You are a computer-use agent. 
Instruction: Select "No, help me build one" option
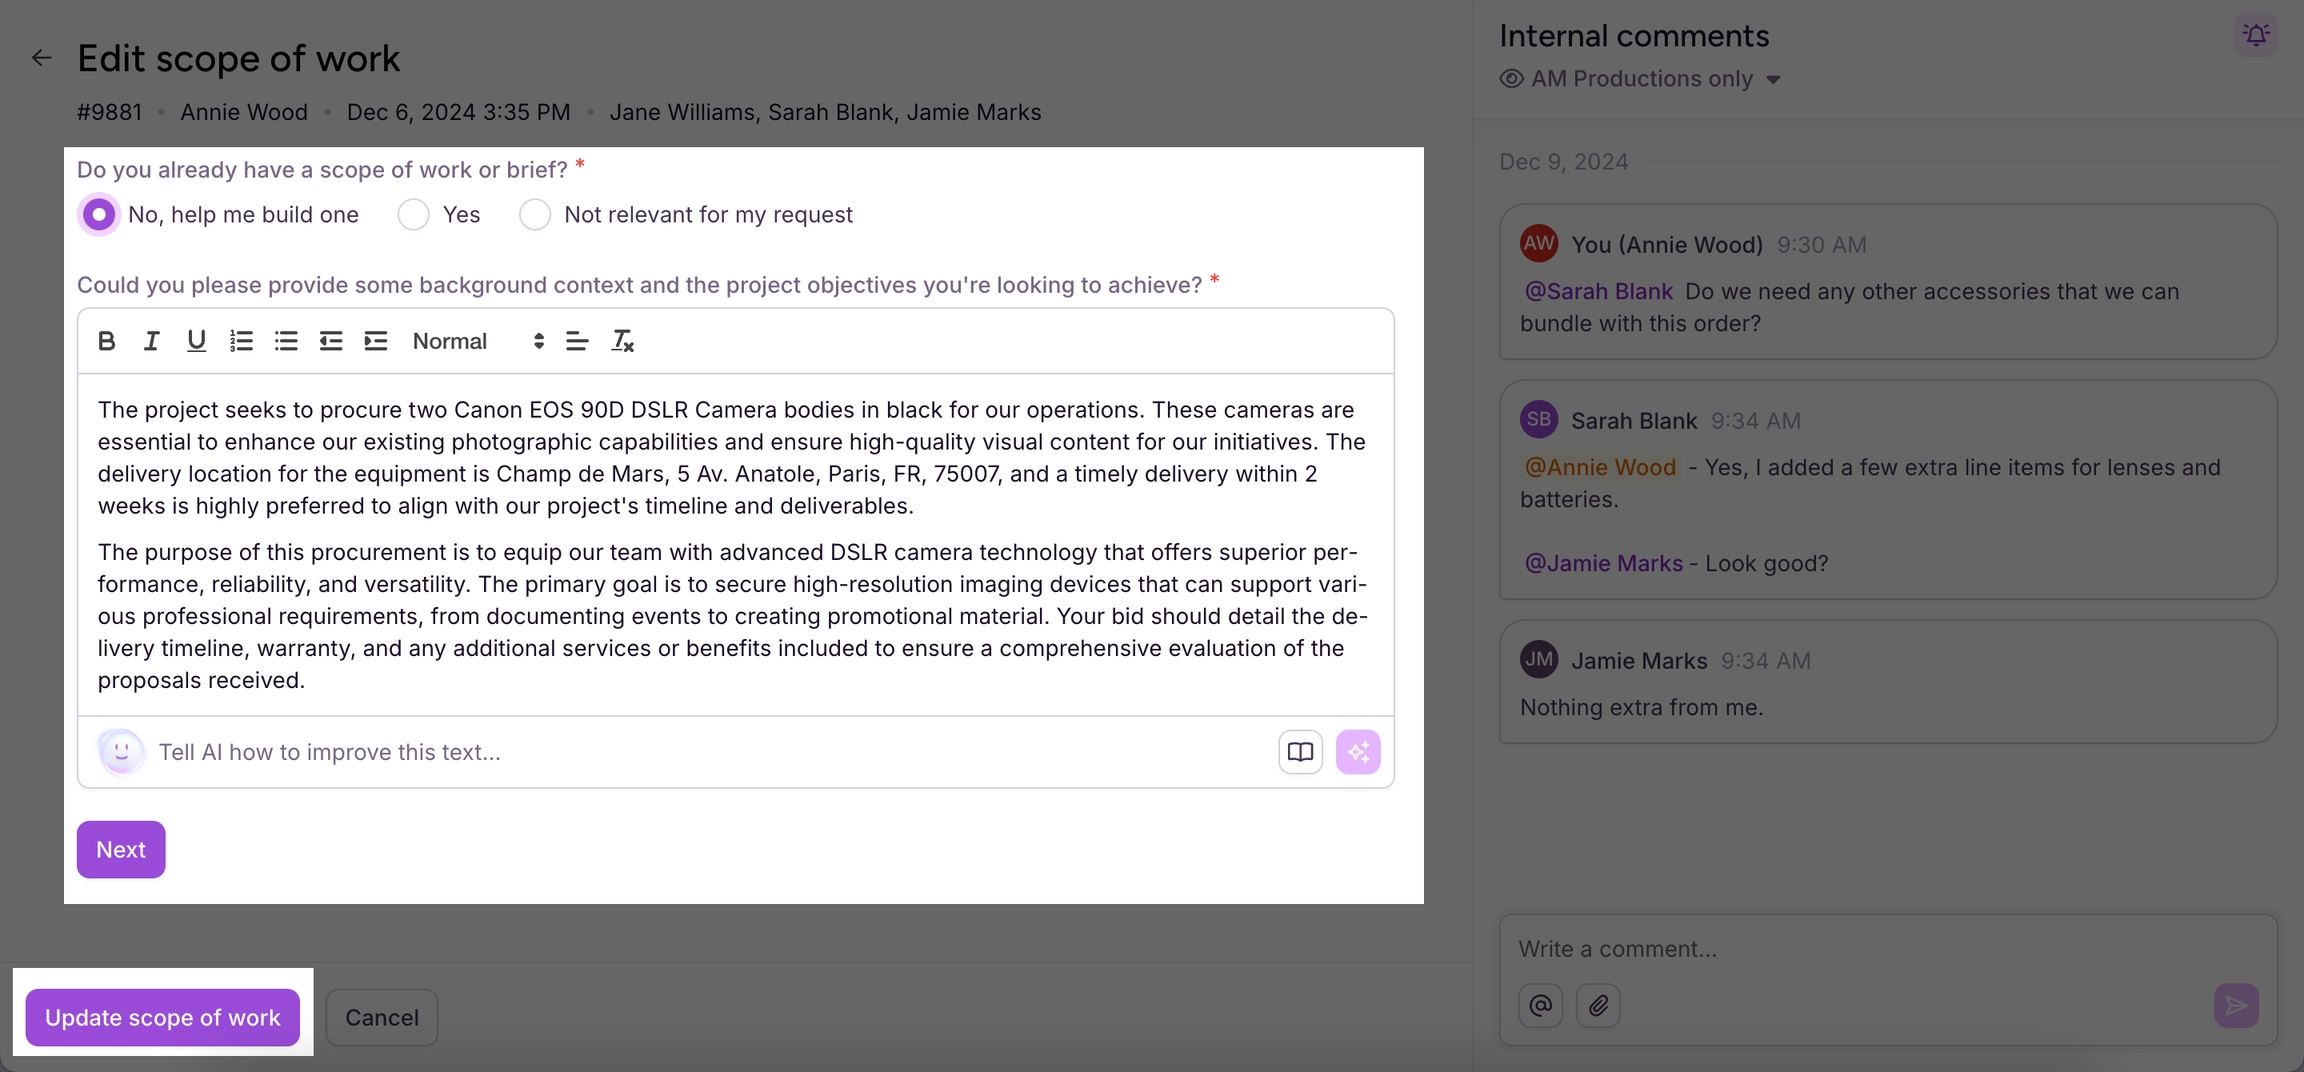coord(99,215)
